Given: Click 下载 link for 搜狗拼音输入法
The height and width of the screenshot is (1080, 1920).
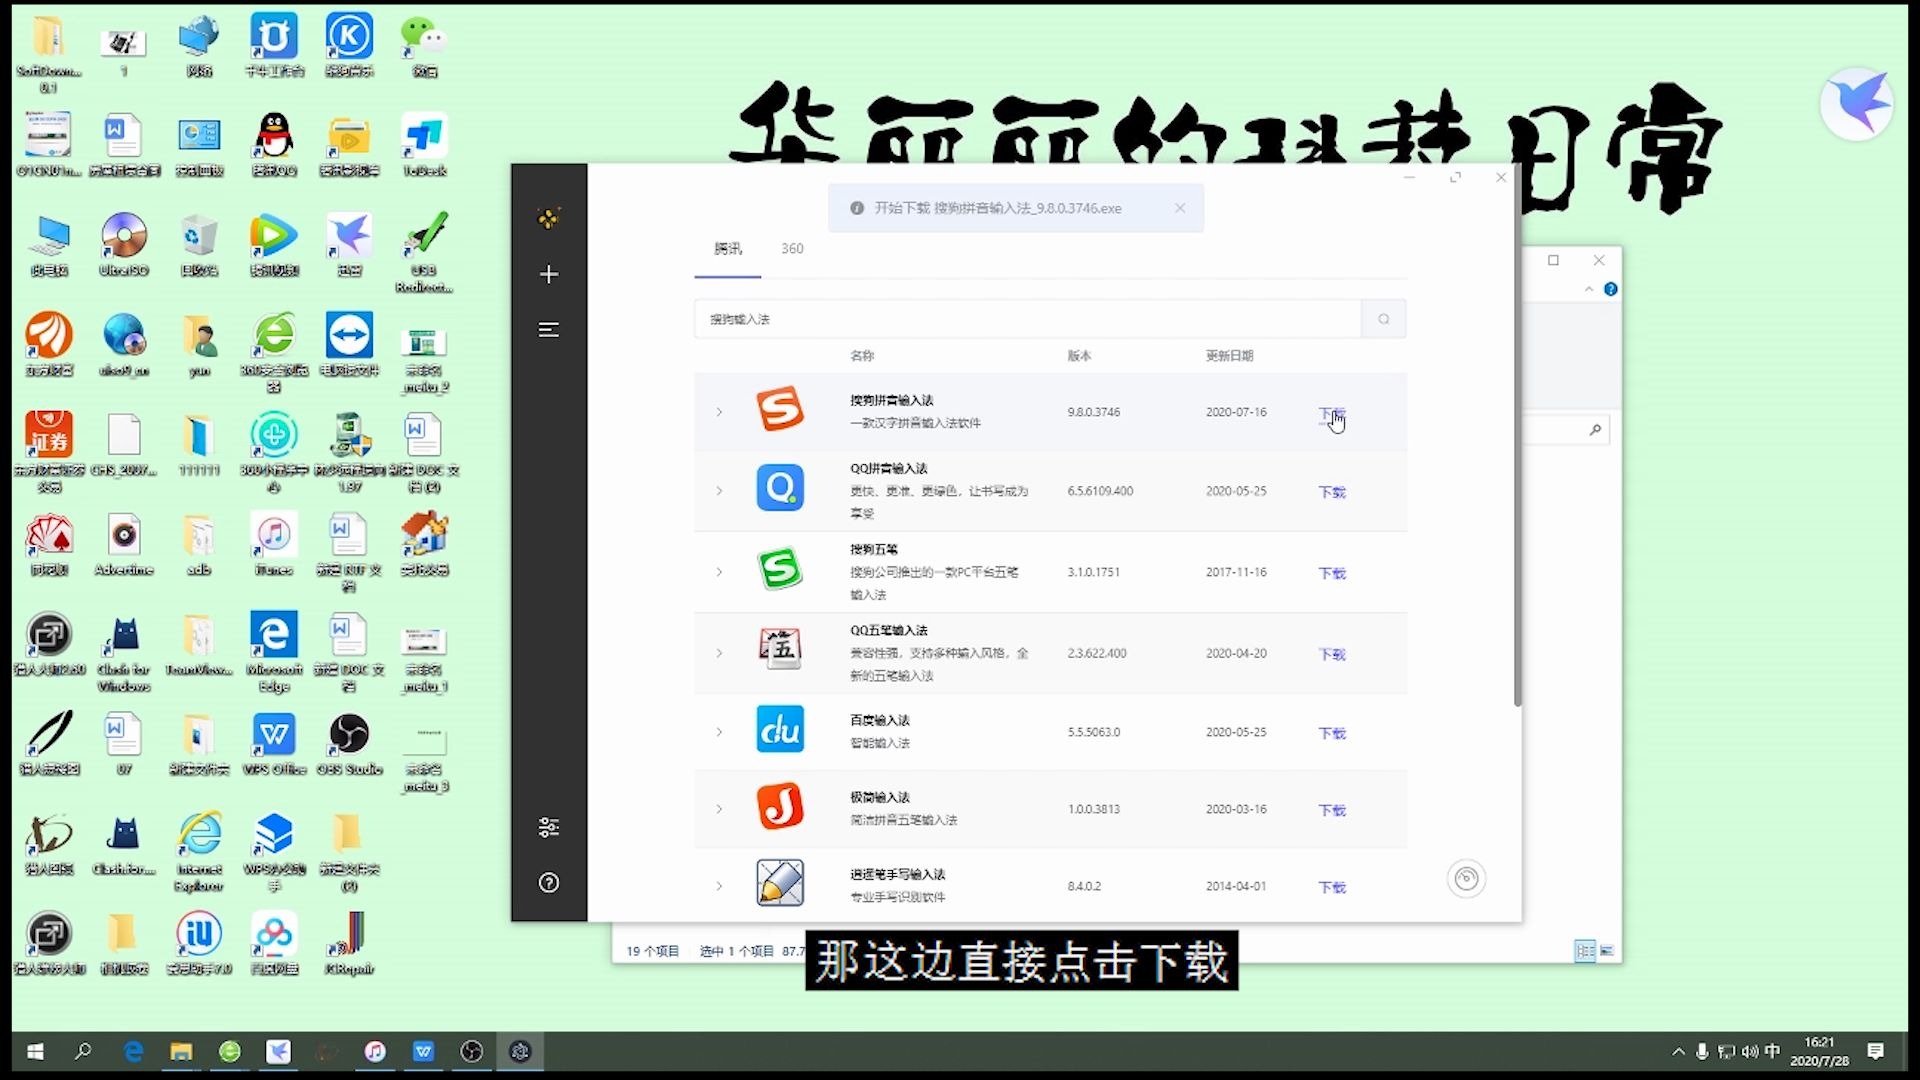Looking at the screenshot, I should click(x=1332, y=414).
